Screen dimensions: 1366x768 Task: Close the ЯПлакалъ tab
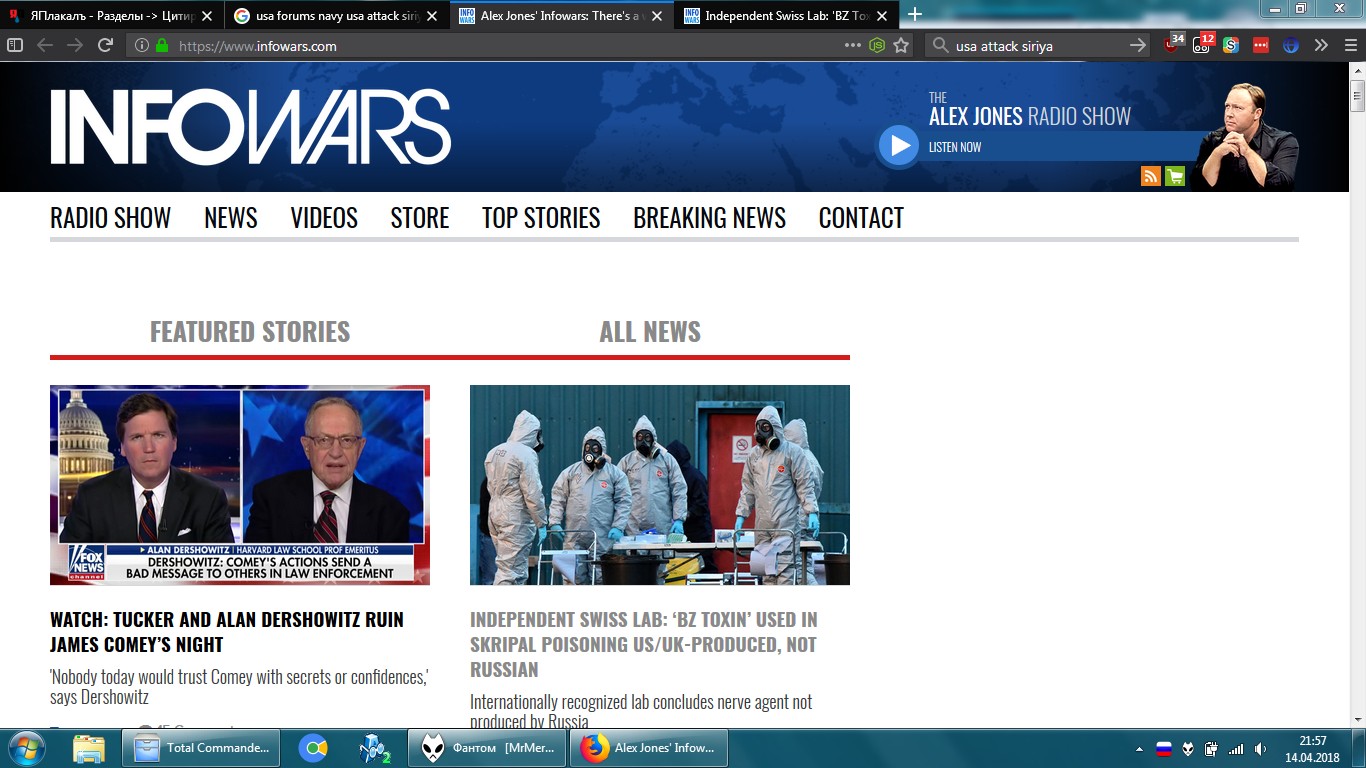click(x=207, y=16)
